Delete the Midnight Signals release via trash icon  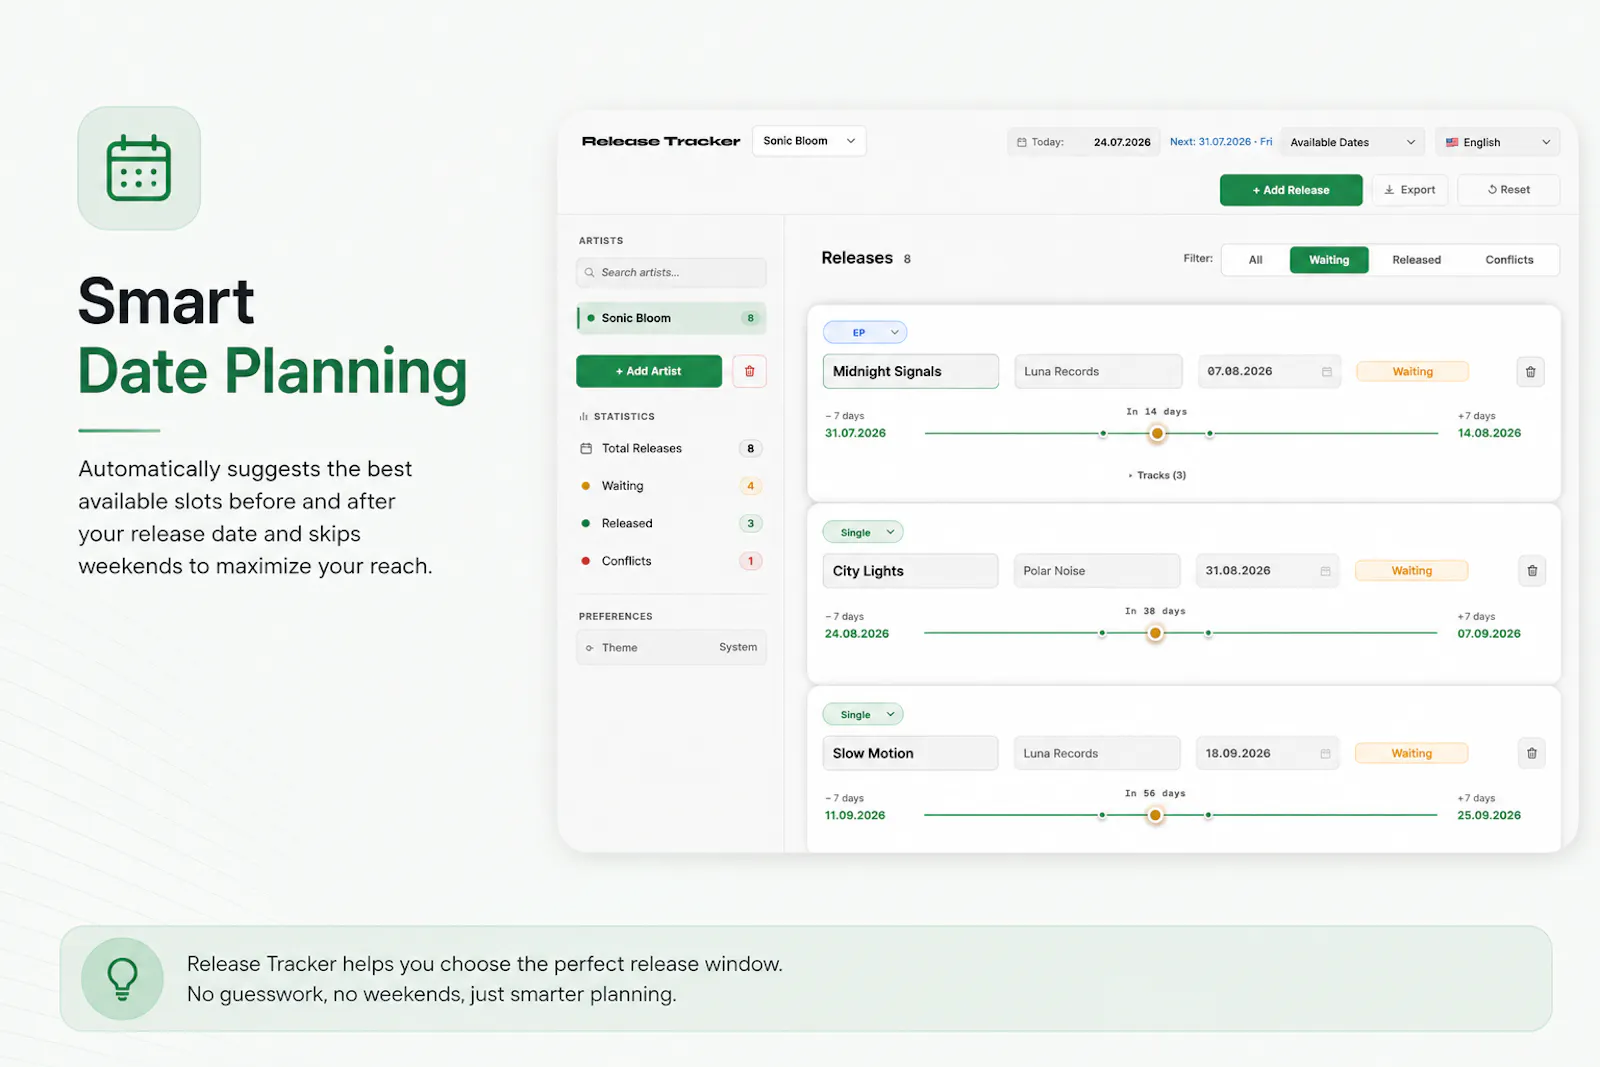1530,372
